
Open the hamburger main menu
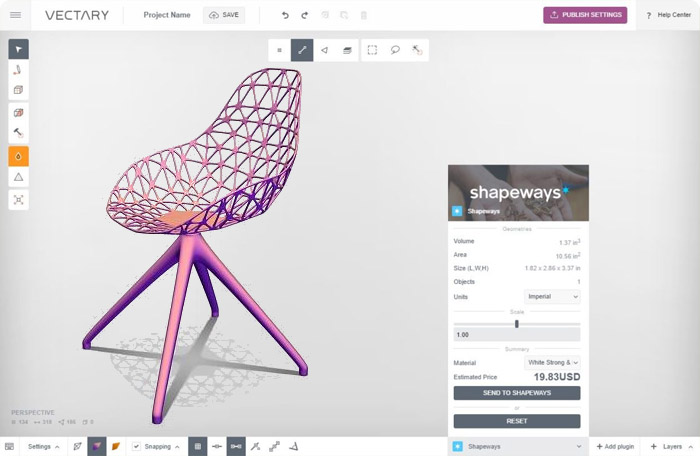point(15,15)
